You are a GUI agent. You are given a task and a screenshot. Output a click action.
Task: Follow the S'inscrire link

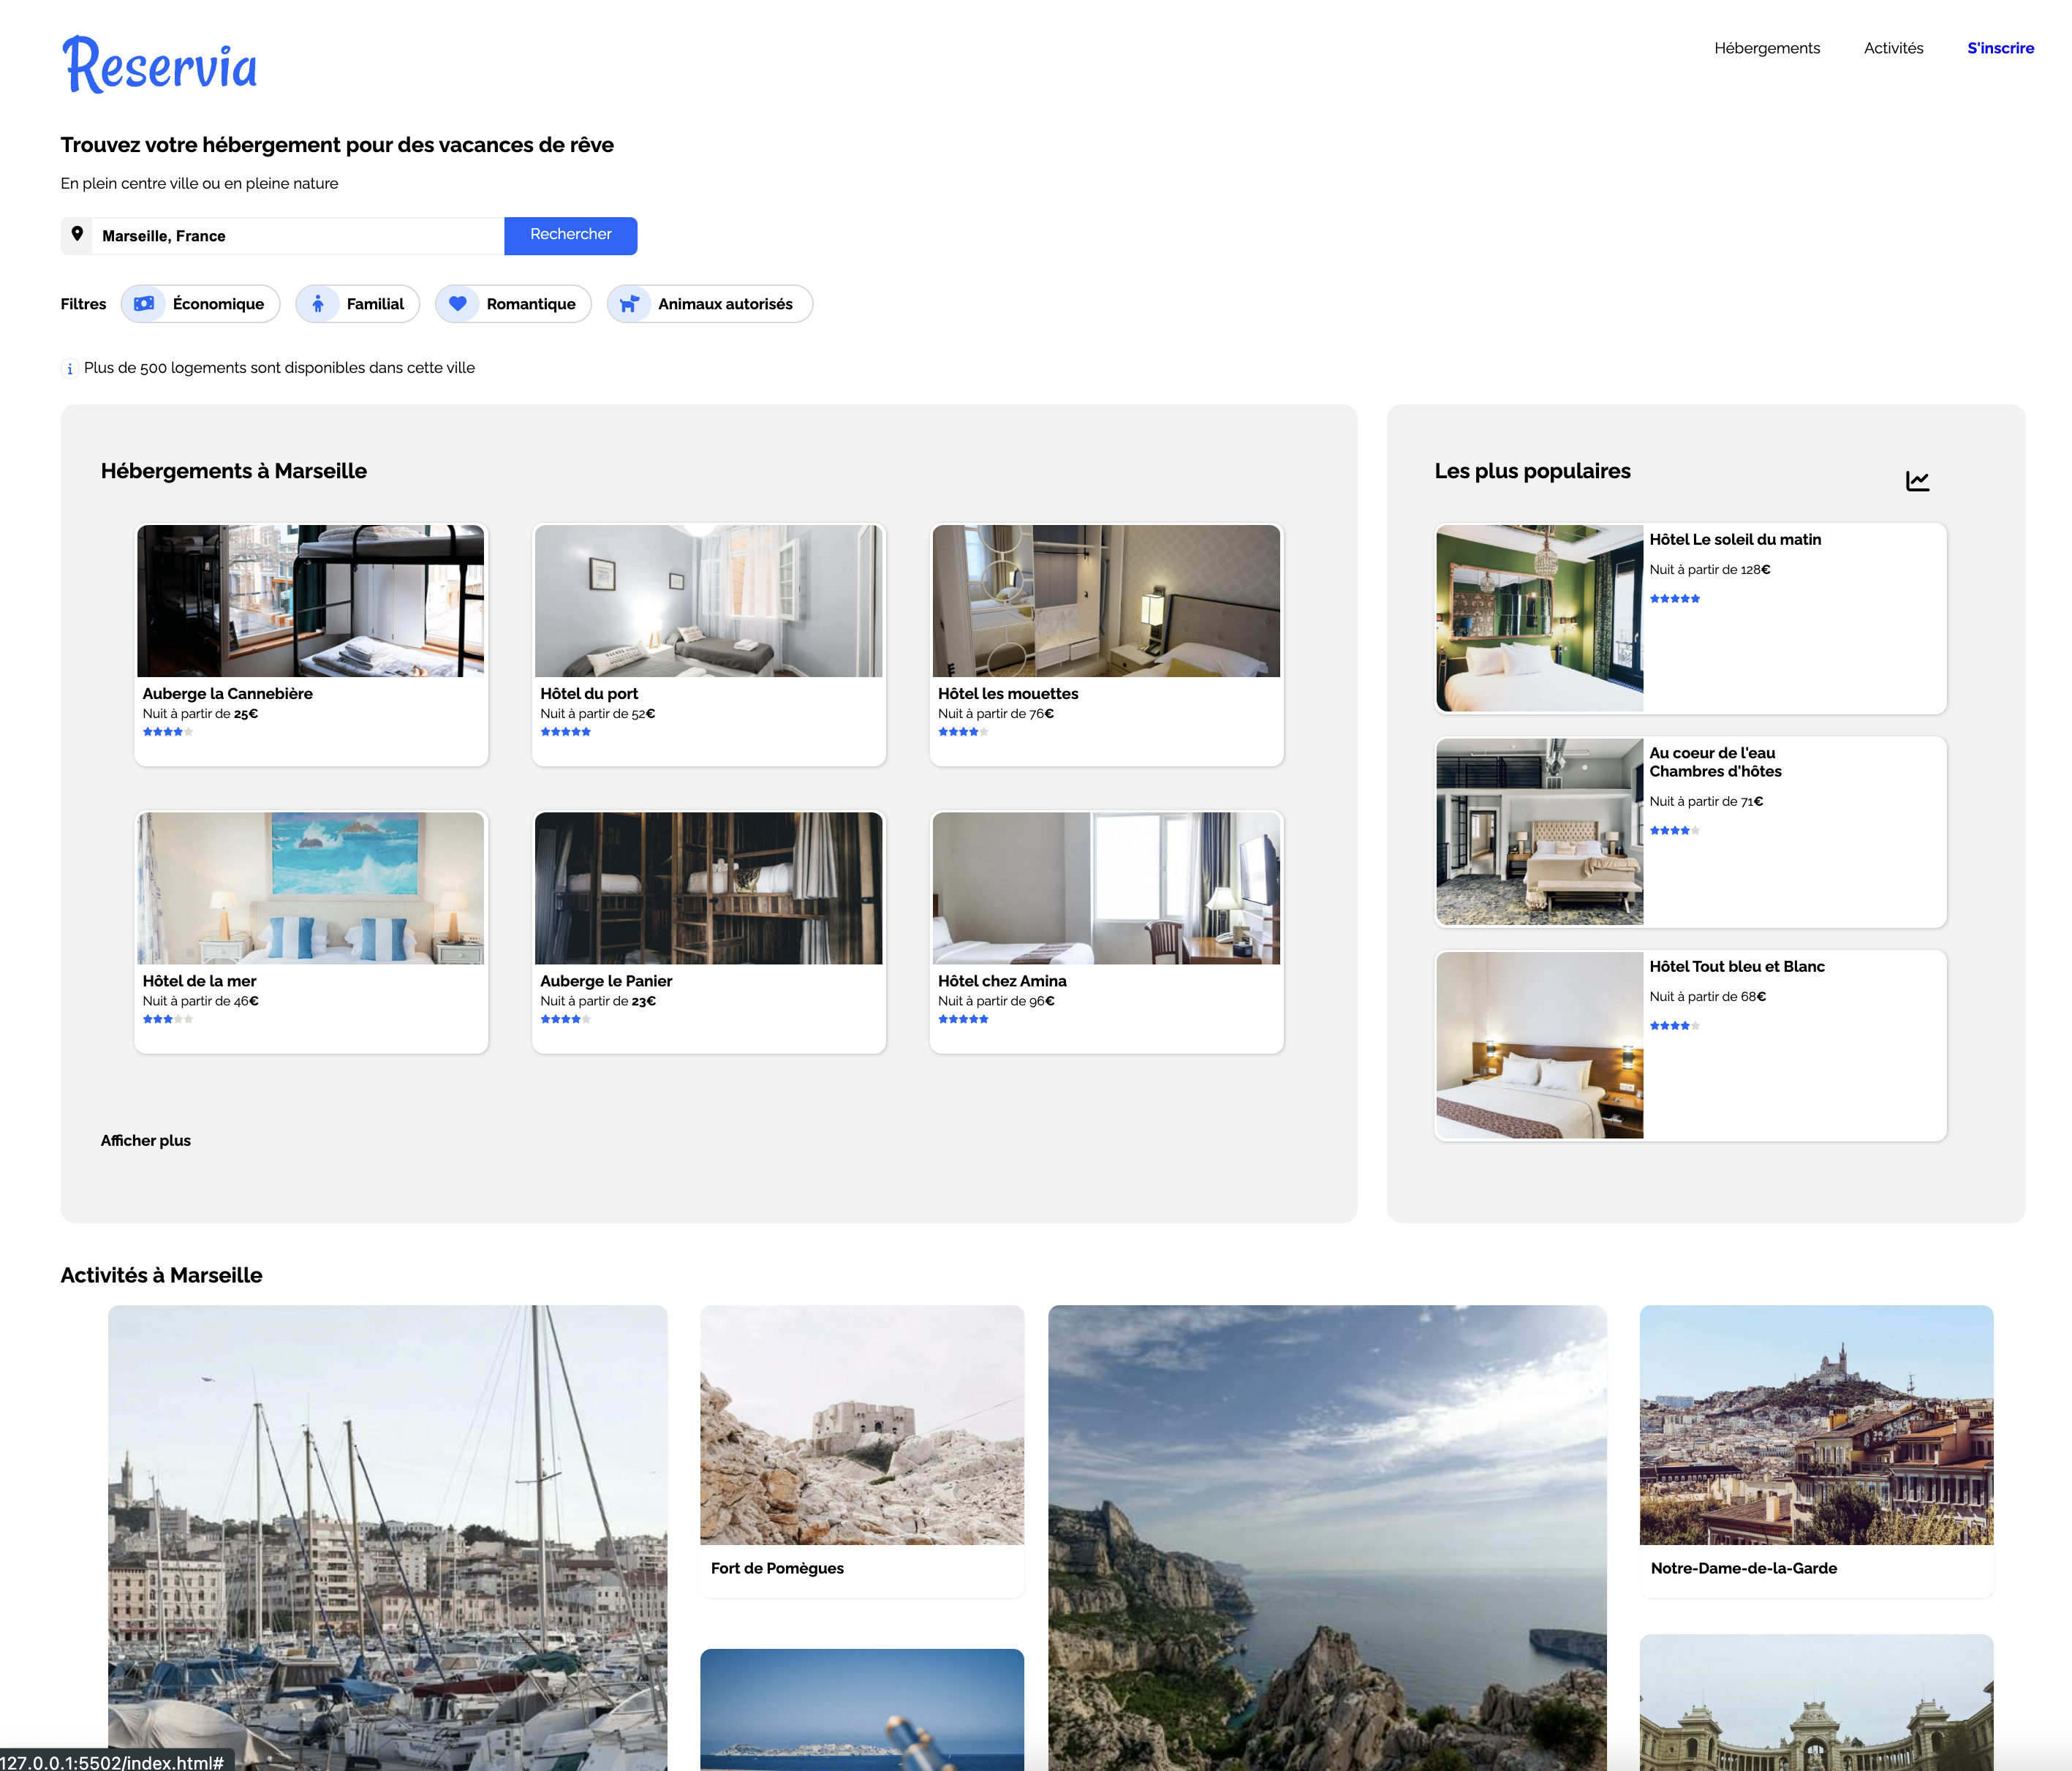pyautogui.click(x=2000, y=48)
